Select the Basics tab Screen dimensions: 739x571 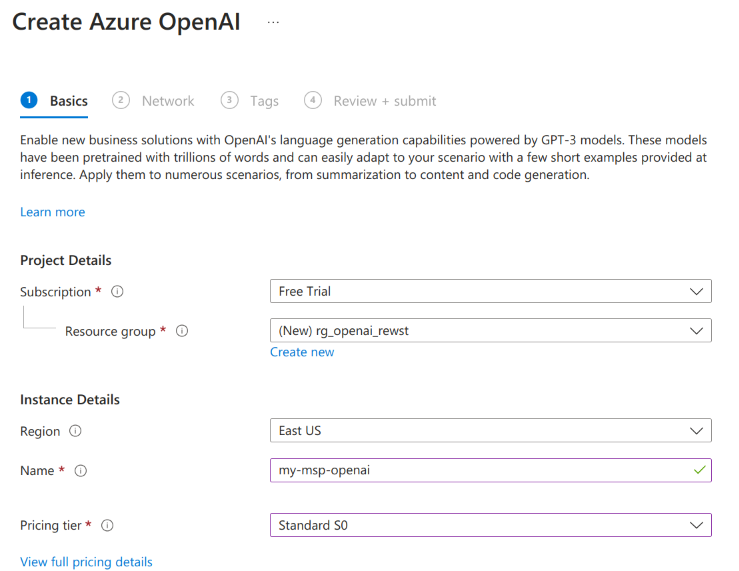pyautogui.click(x=69, y=101)
